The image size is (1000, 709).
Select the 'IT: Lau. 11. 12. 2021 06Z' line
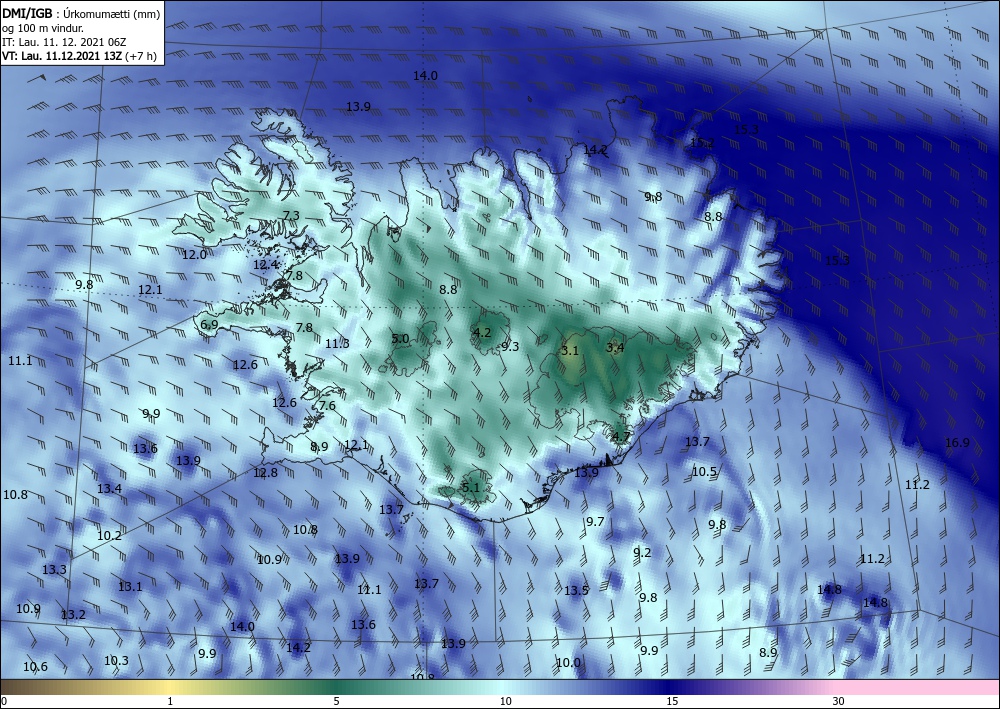64,42
